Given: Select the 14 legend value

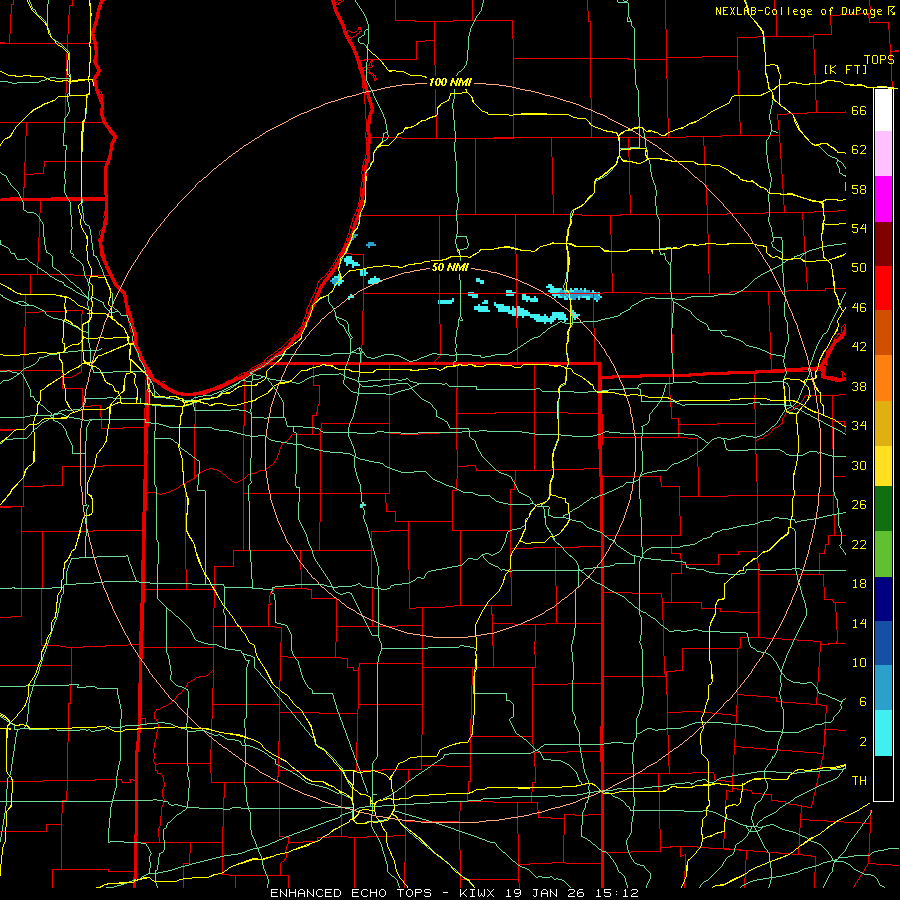Looking at the screenshot, I should 859,623.
